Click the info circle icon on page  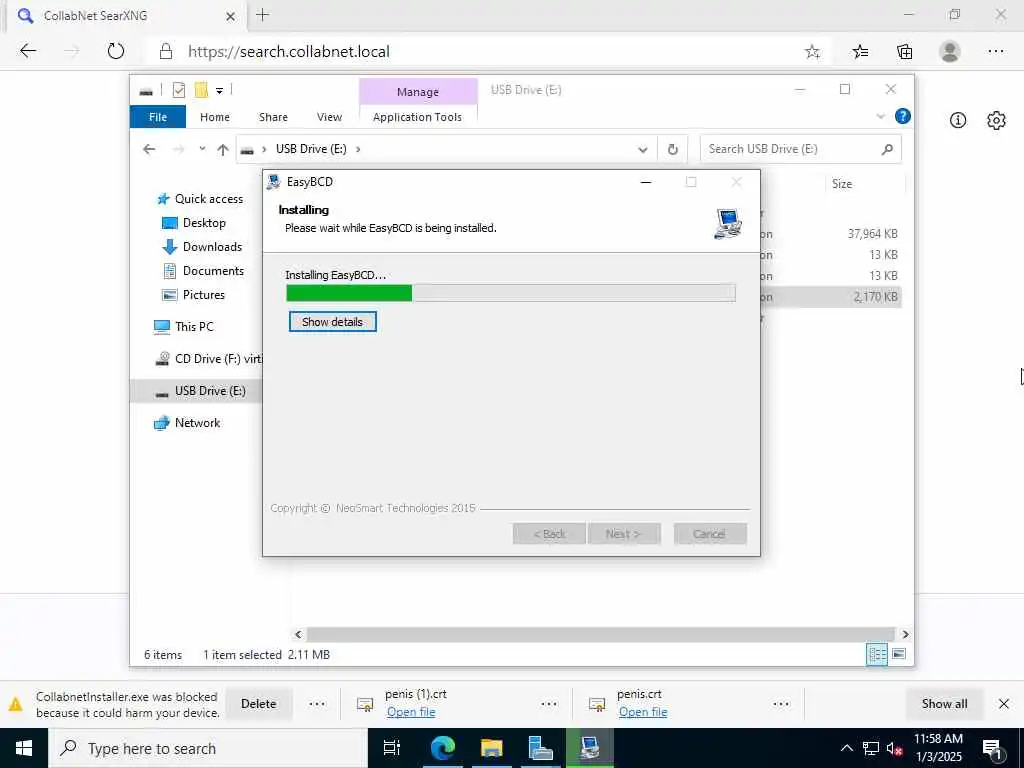[957, 120]
